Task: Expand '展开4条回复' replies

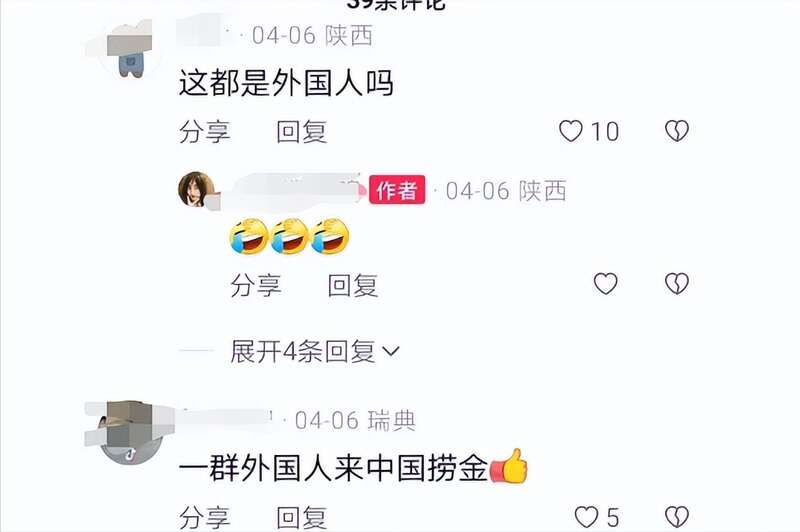Action: (314, 352)
